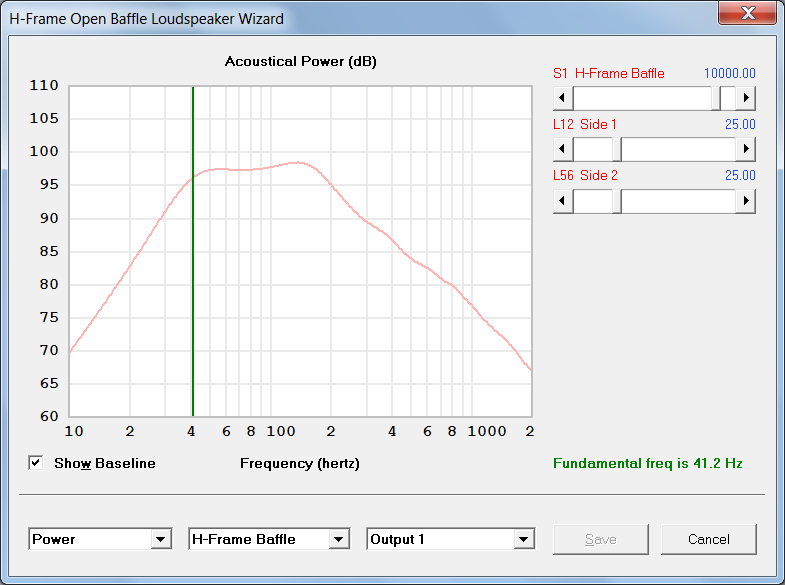Click the Cancel button
Viewport: 785px width, 585px height.
(x=708, y=539)
